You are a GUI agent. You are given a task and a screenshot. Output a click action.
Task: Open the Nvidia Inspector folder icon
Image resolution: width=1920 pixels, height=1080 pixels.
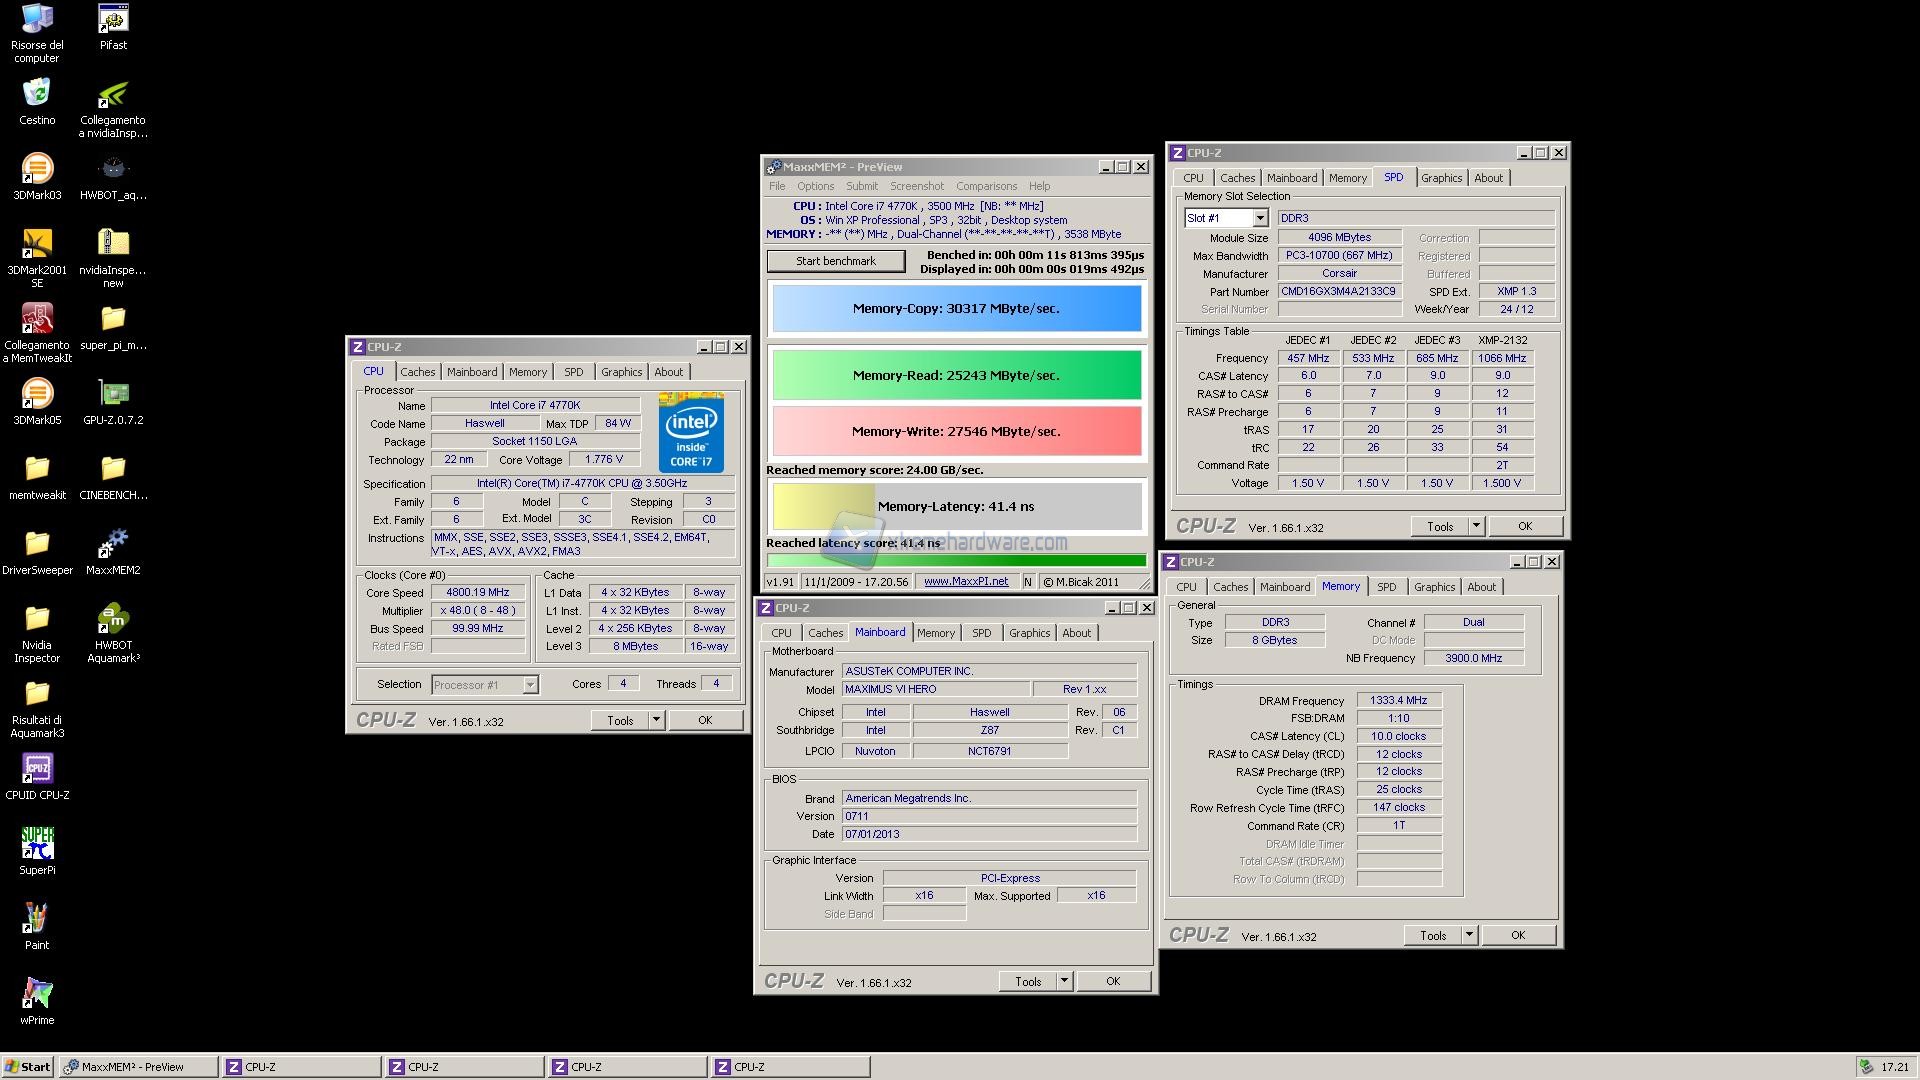coord(37,620)
